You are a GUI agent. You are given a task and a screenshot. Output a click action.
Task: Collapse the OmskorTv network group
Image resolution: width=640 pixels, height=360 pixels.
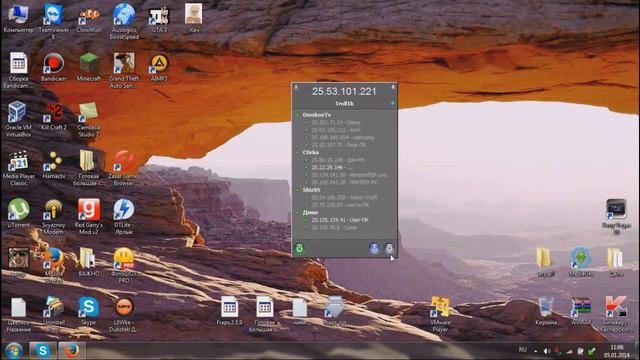(x=298, y=115)
